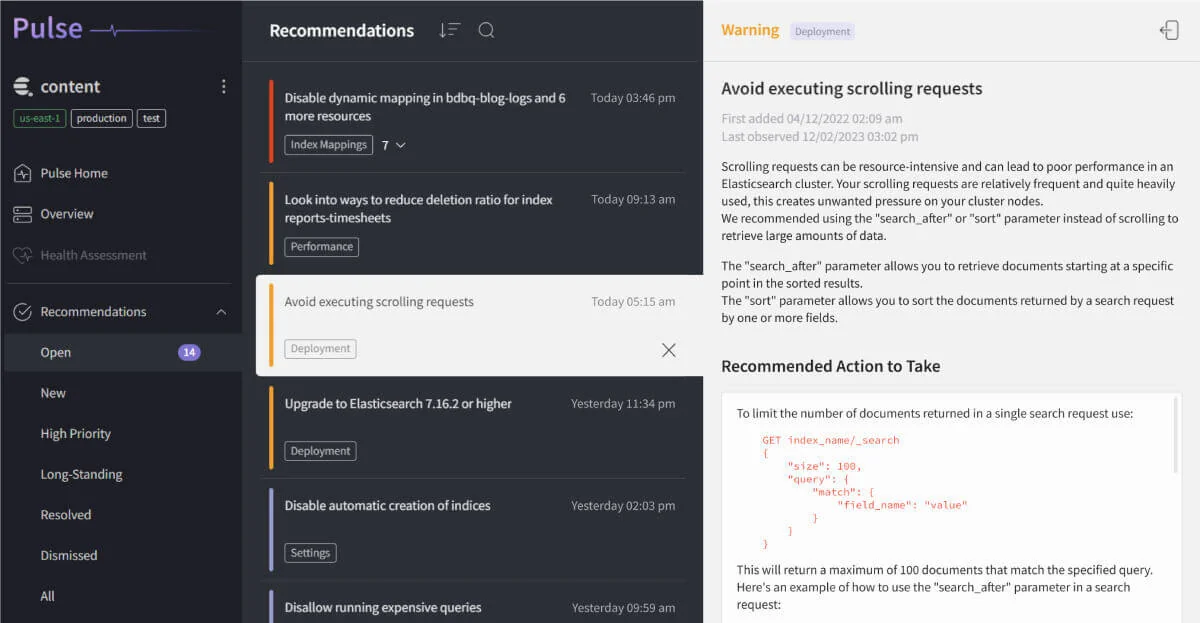The image size is (1200, 623).
Task: Dismiss the scrolling requests card with X
Action: (668, 350)
